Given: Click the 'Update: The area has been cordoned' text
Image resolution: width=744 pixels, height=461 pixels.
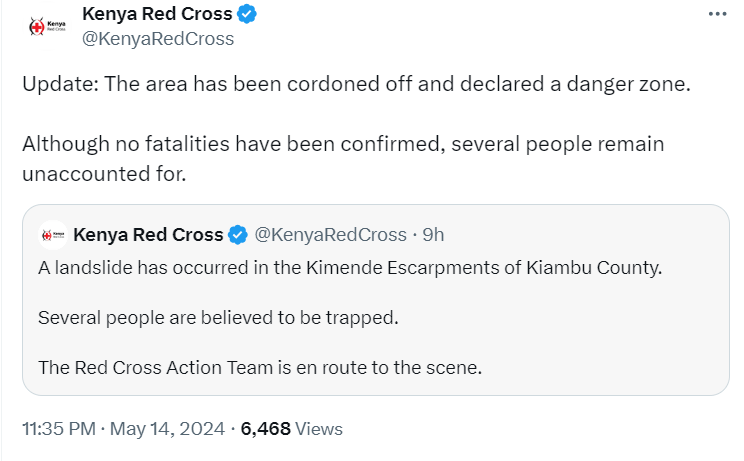Looking at the screenshot, I should [x=356, y=84].
